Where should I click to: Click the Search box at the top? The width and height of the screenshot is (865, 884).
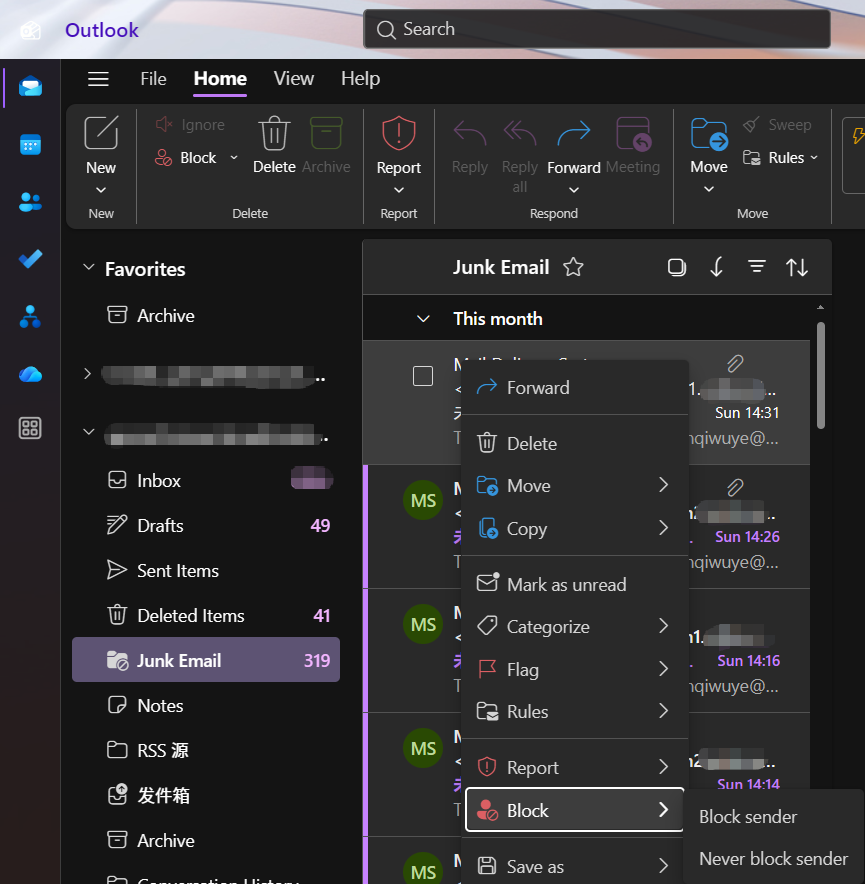pos(596,29)
